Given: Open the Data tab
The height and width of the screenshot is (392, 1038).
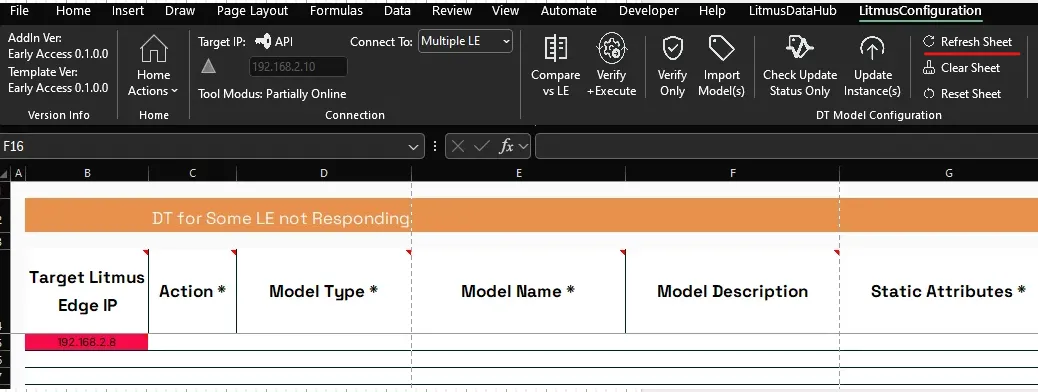Looking at the screenshot, I should (397, 11).
